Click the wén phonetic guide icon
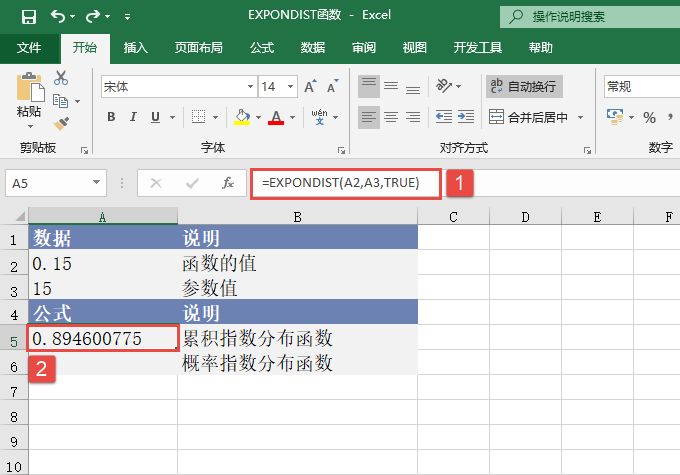 click(x=319, y=117)
